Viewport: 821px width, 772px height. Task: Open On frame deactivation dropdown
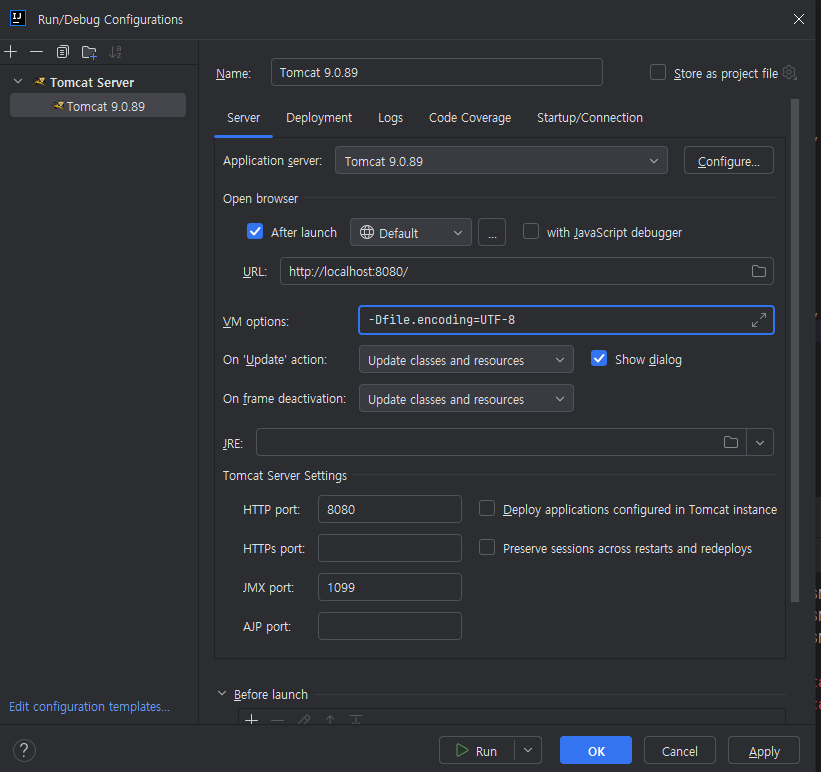[466, 398]
